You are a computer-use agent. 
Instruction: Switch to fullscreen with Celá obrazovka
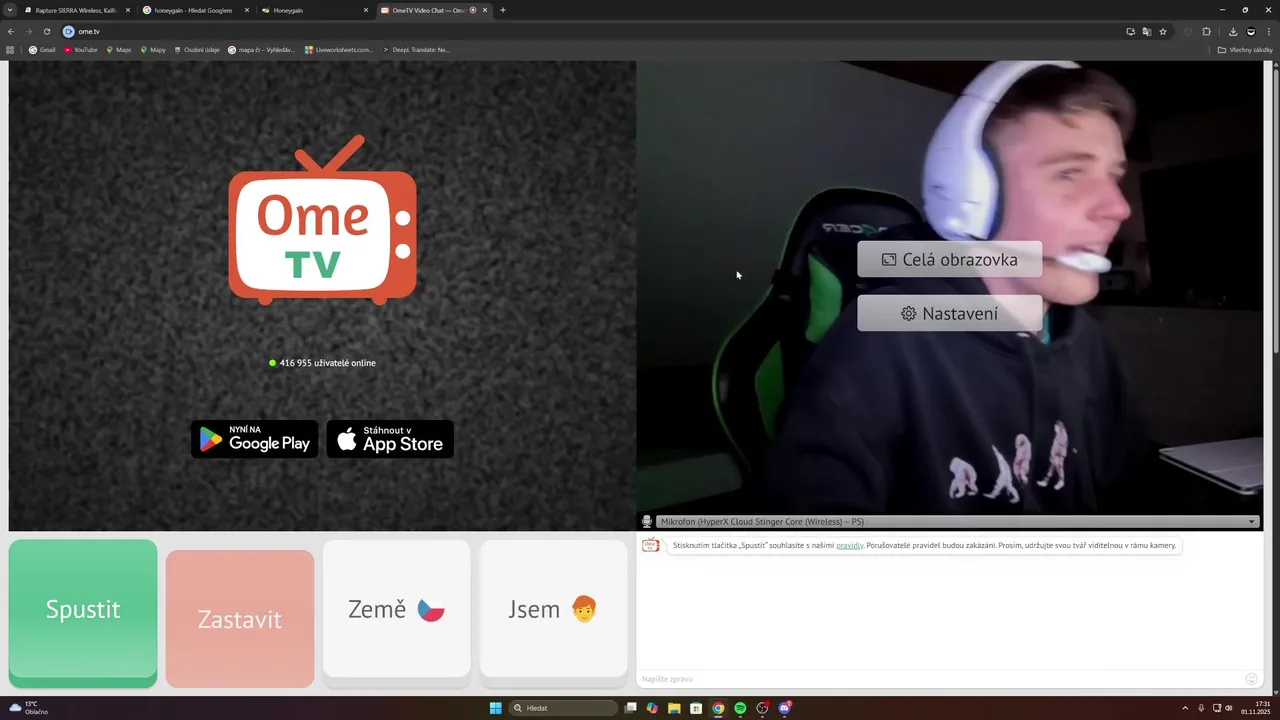point(950,259)
